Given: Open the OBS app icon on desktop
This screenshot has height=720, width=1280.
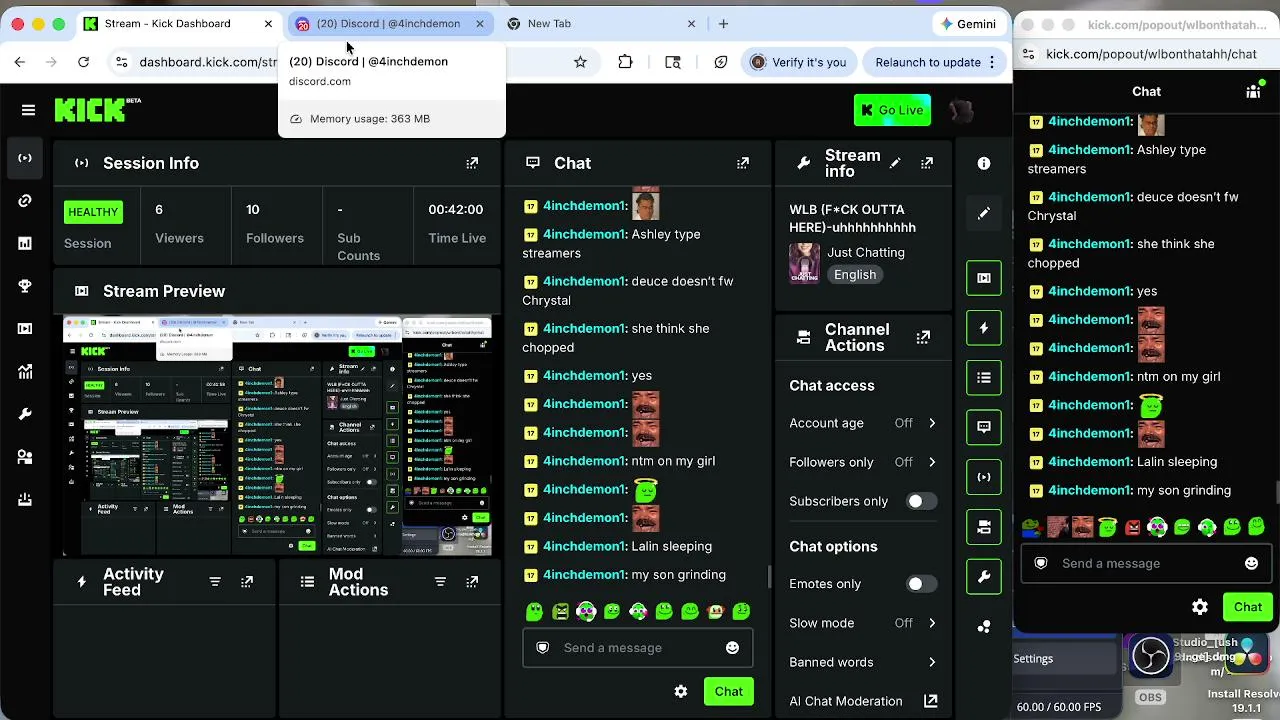Looking at the screenshot, I should 1150,657.
